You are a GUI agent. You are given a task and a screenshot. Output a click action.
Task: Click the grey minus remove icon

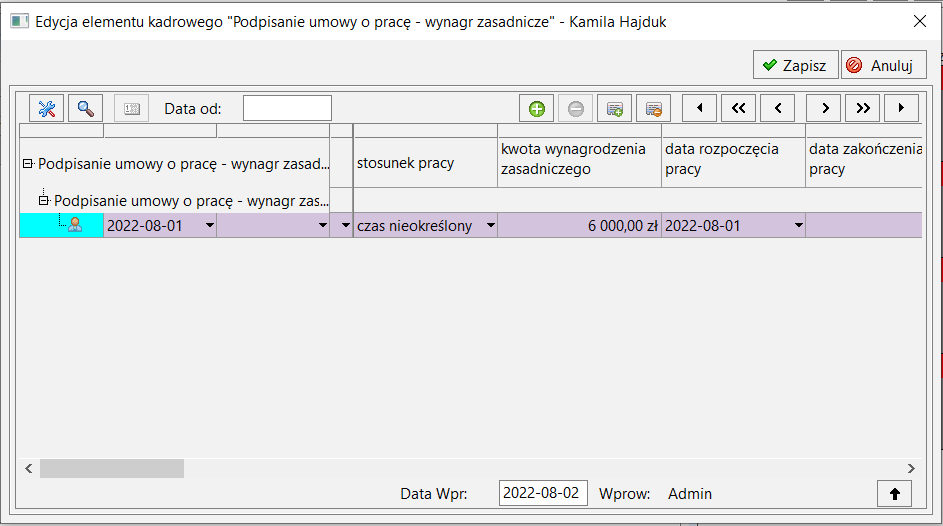576,109
